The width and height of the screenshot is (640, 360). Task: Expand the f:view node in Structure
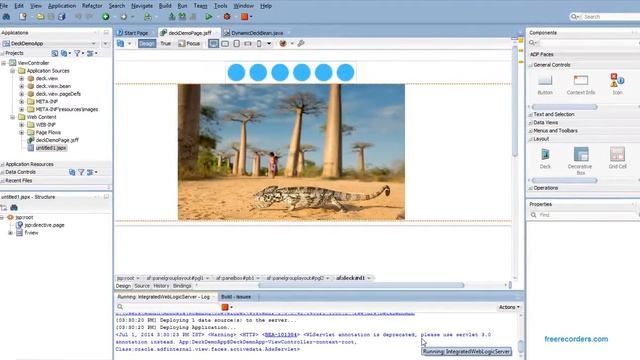pos(10,233)
